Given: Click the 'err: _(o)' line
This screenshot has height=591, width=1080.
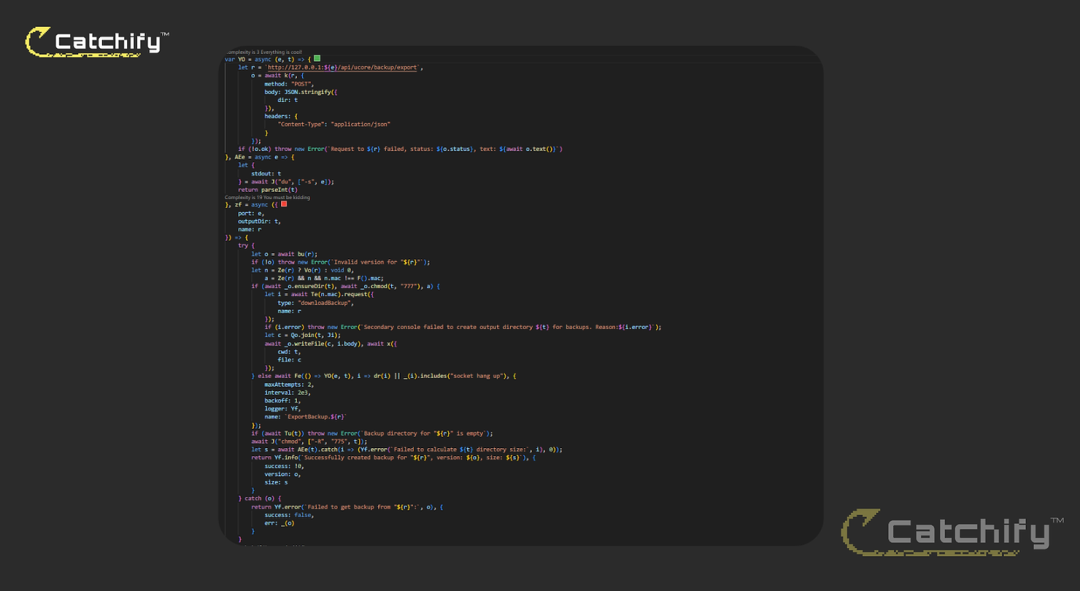Looking at the screenshot, I should (279, 523).
